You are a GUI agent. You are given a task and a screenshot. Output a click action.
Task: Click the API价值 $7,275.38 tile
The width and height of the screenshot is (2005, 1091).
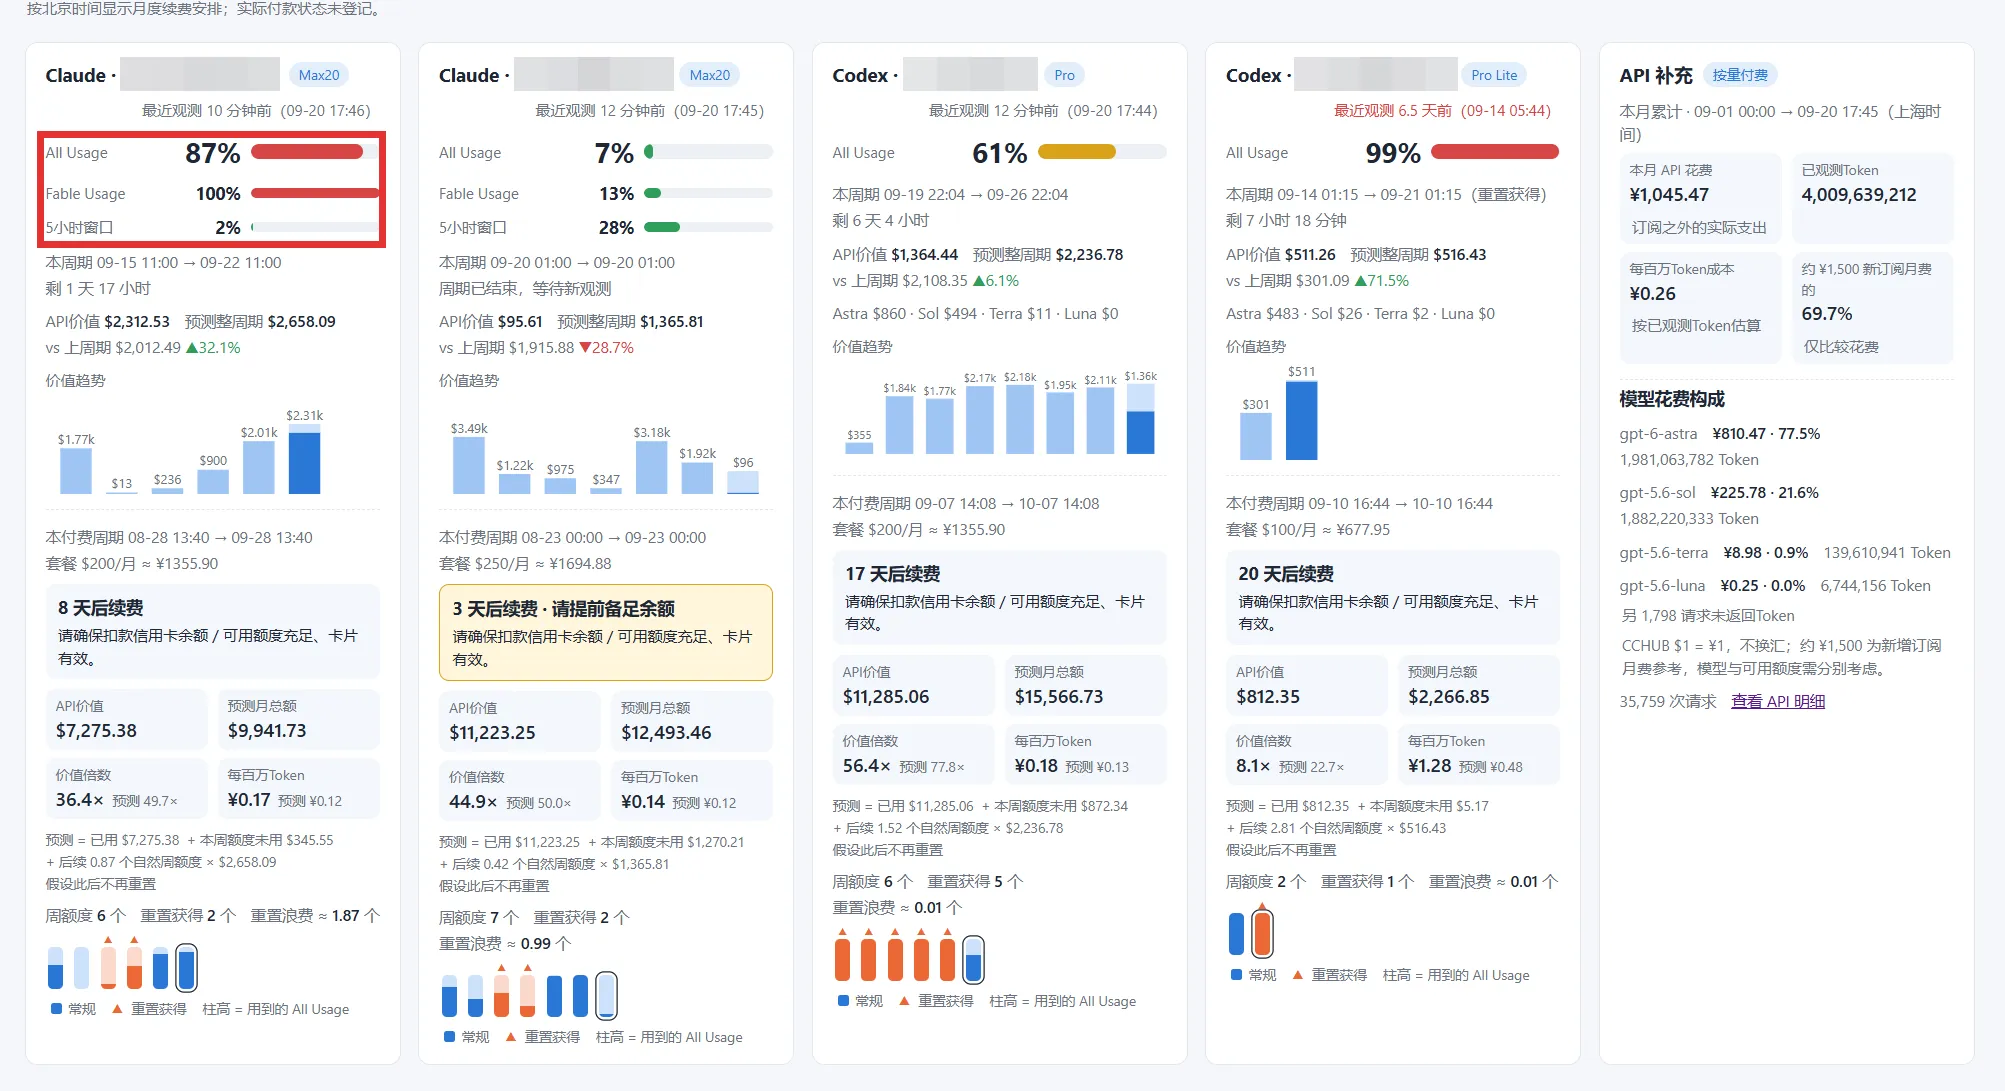point(126,719)
